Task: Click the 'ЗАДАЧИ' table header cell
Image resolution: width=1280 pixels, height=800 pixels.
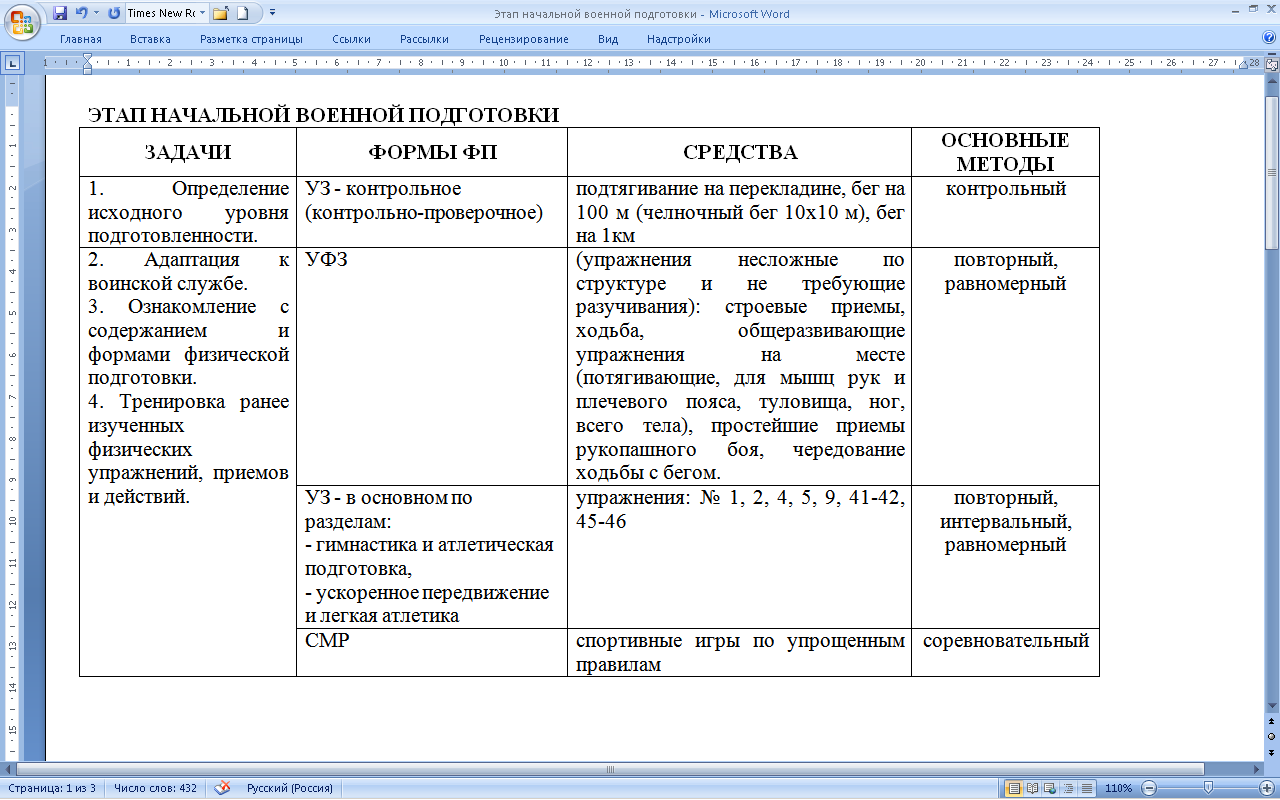Action: tap(188, 152)
